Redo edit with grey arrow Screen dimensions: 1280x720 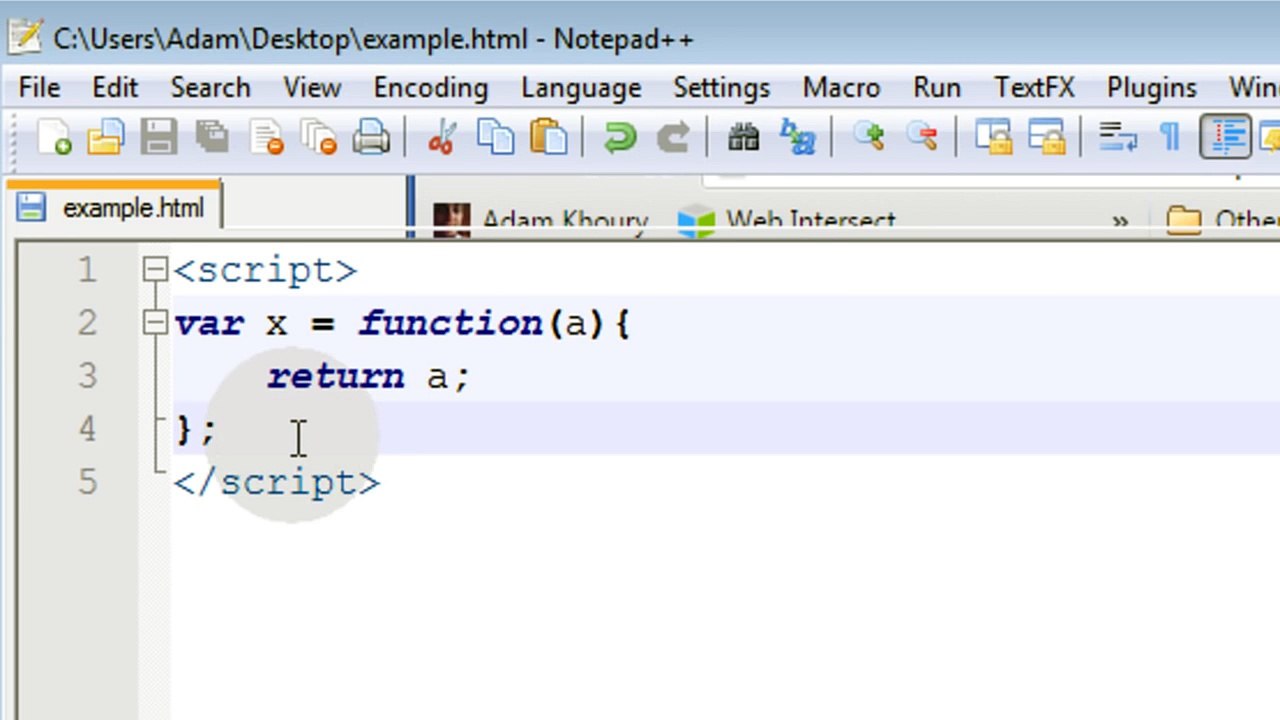tap(673, 137)
